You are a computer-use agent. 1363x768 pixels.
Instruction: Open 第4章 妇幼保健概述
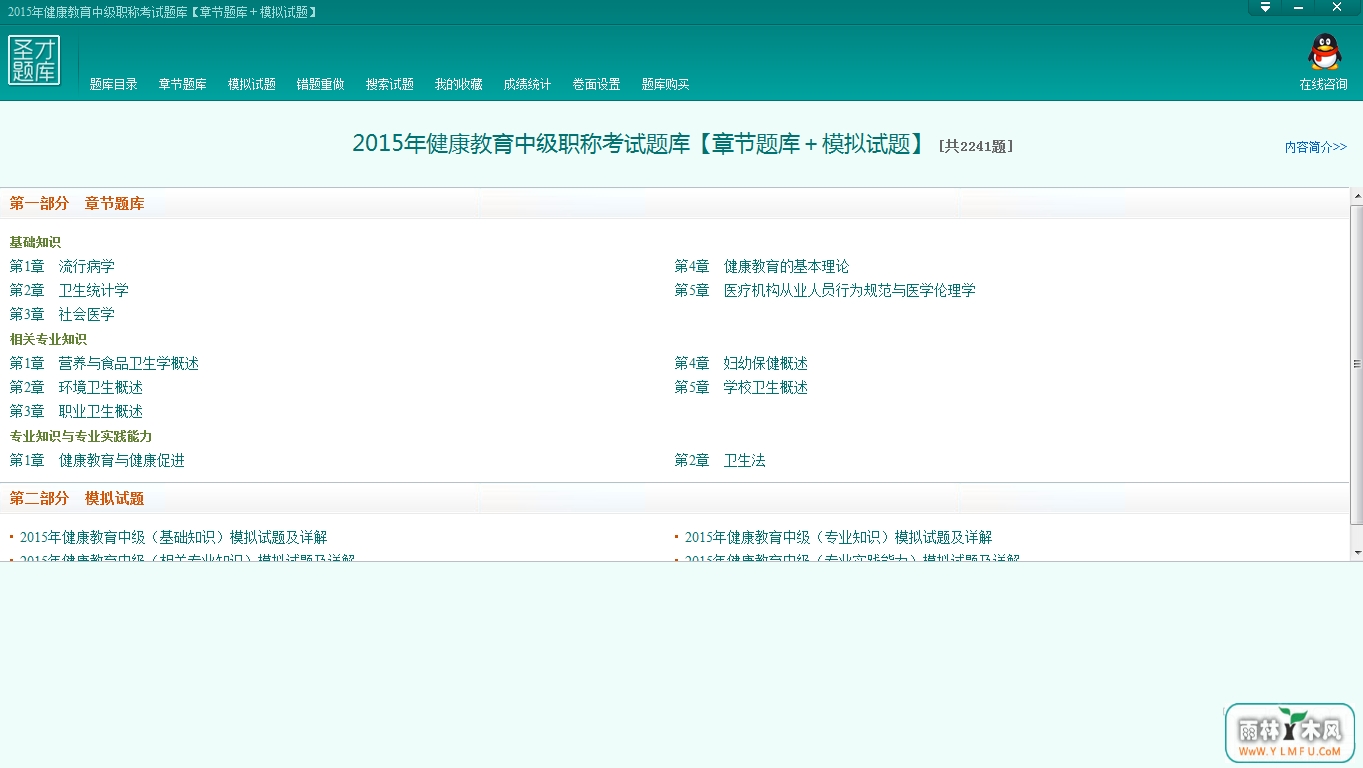click(741, 363)
